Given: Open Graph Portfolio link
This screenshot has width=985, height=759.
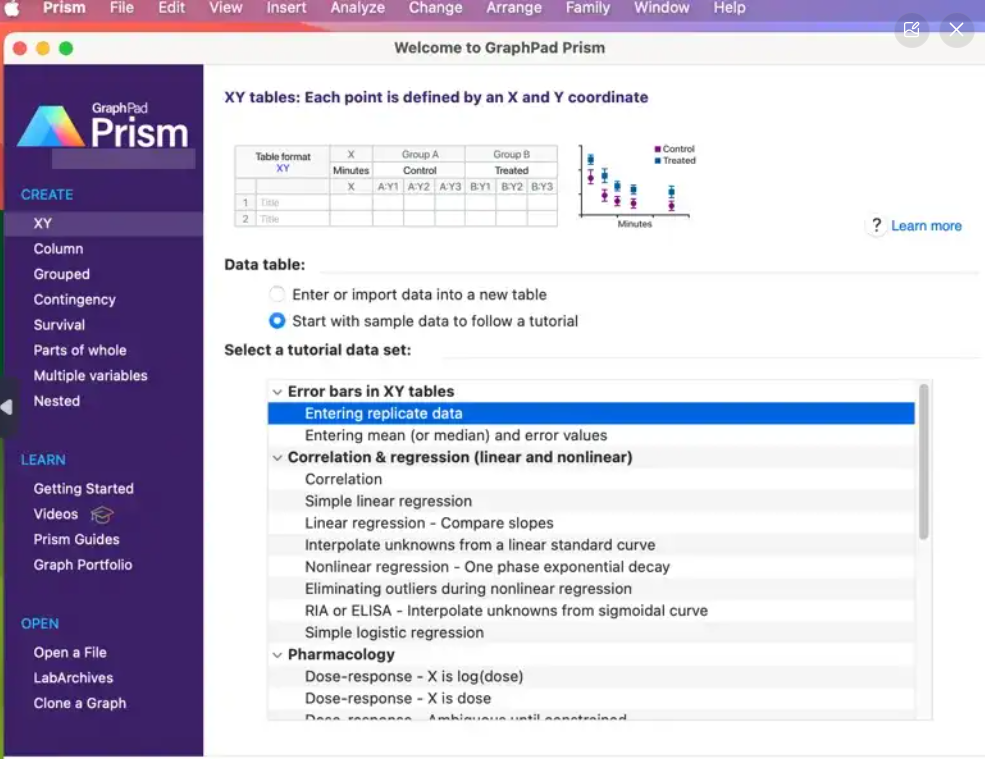Looking at the screenshot, I should (83, 565).
